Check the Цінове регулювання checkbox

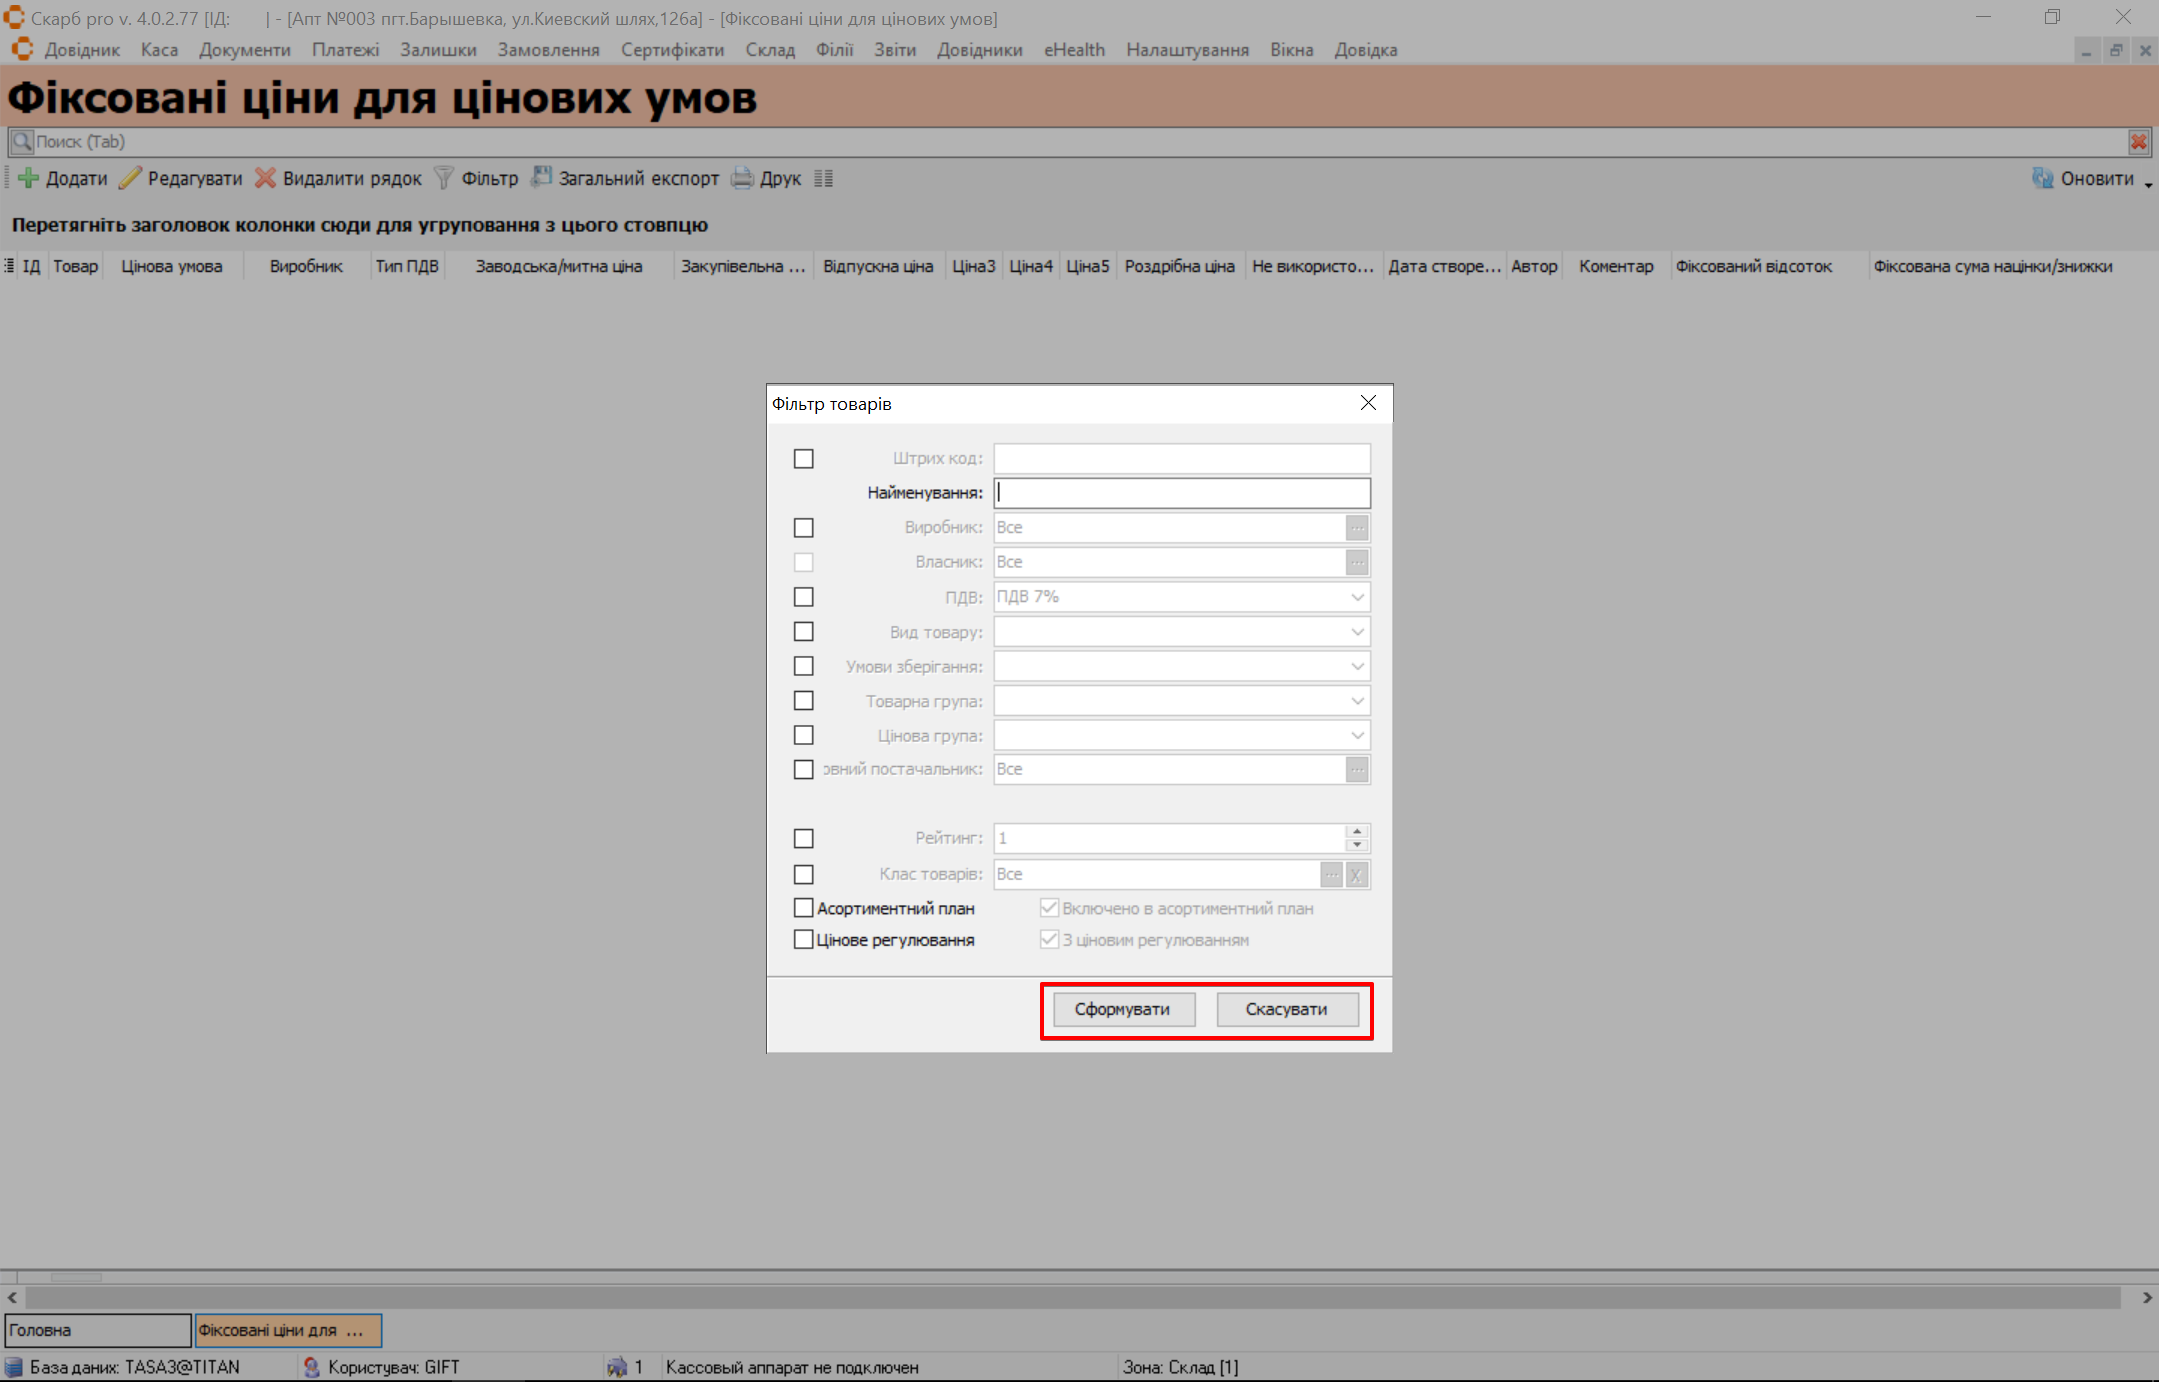(x=804, y=940)
